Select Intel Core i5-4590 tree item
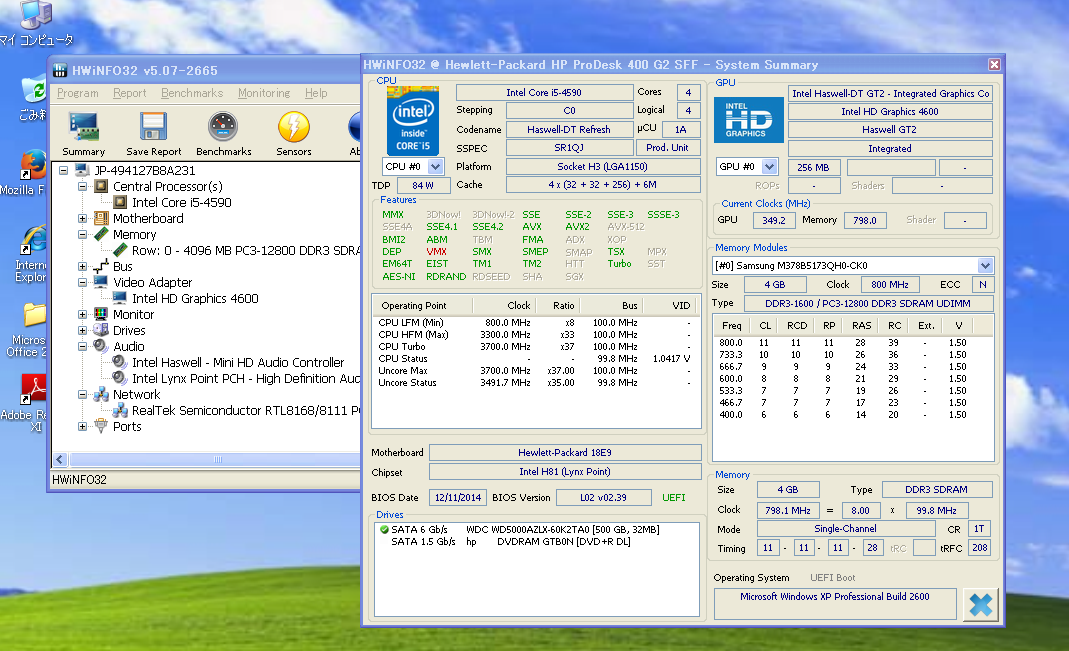Screen dimensions: 1069x651 click(x=182, y=202)
